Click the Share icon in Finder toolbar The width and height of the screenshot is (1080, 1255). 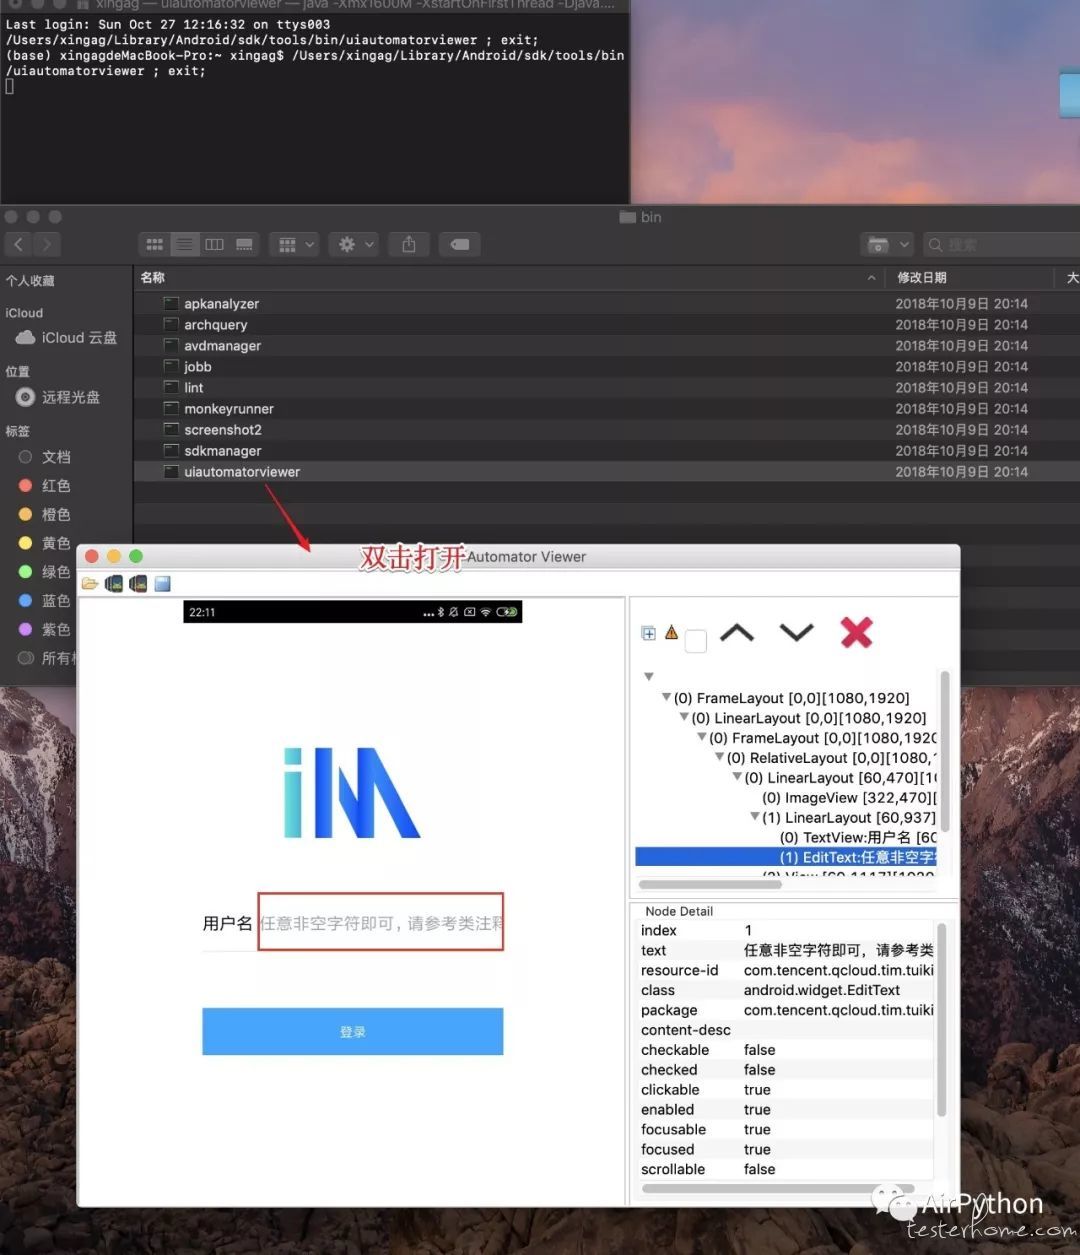[x=409, y=244]
